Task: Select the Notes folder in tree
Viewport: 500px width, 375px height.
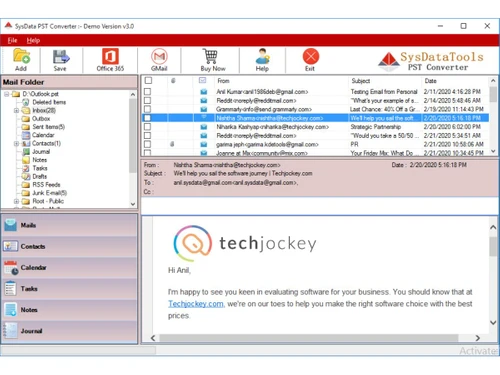Action: 39,160
